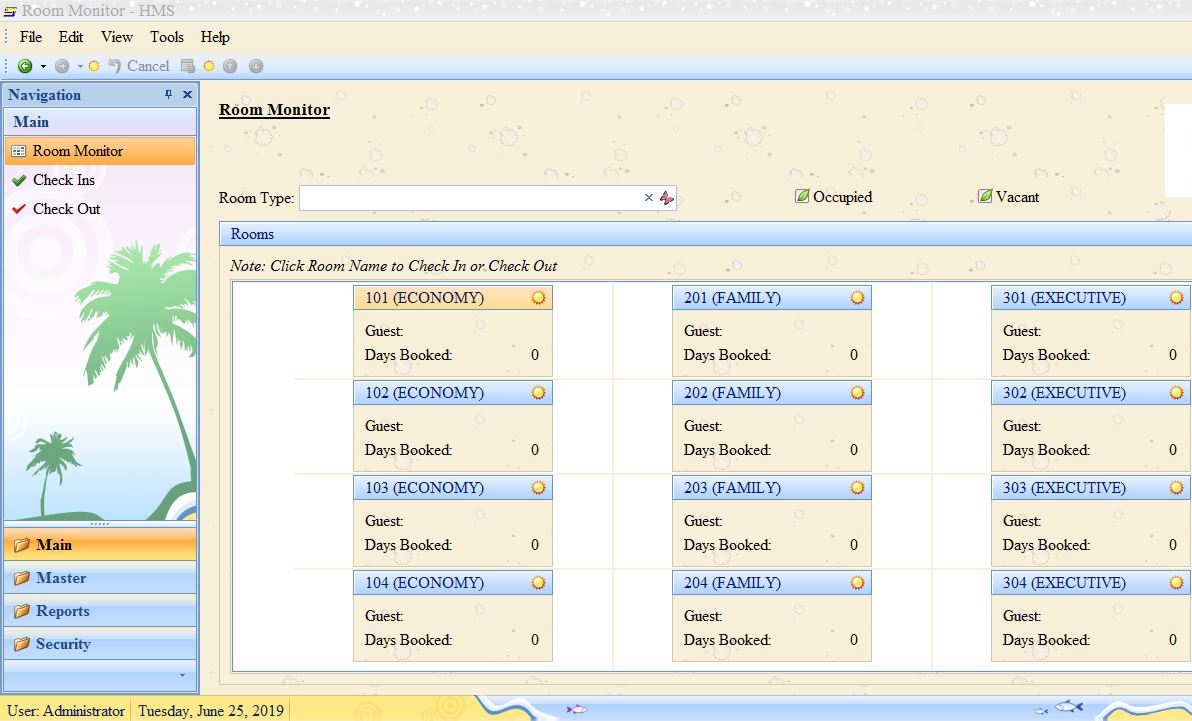
Task: Click the Room Monitor grid icon in navigation
Action: (x=18, y=151)
